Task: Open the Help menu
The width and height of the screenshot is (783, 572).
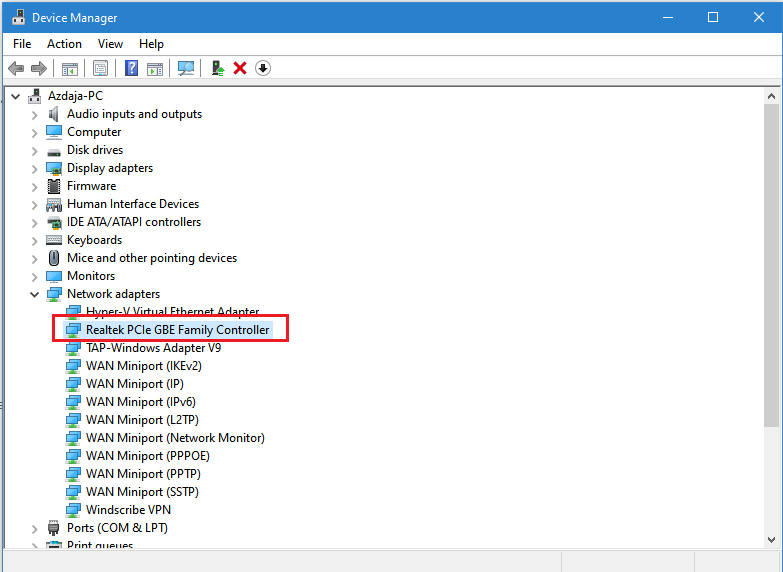Action: 151,44
